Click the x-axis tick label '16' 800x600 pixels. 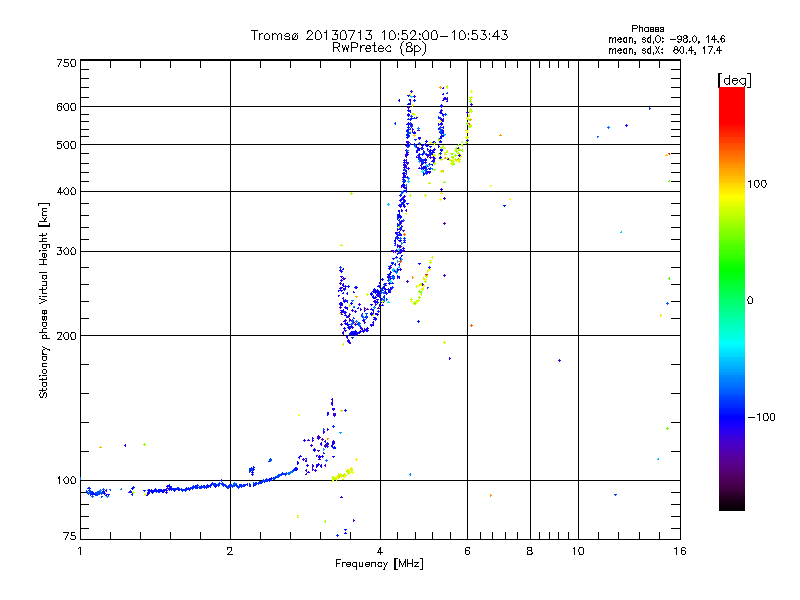coord(680,551)
